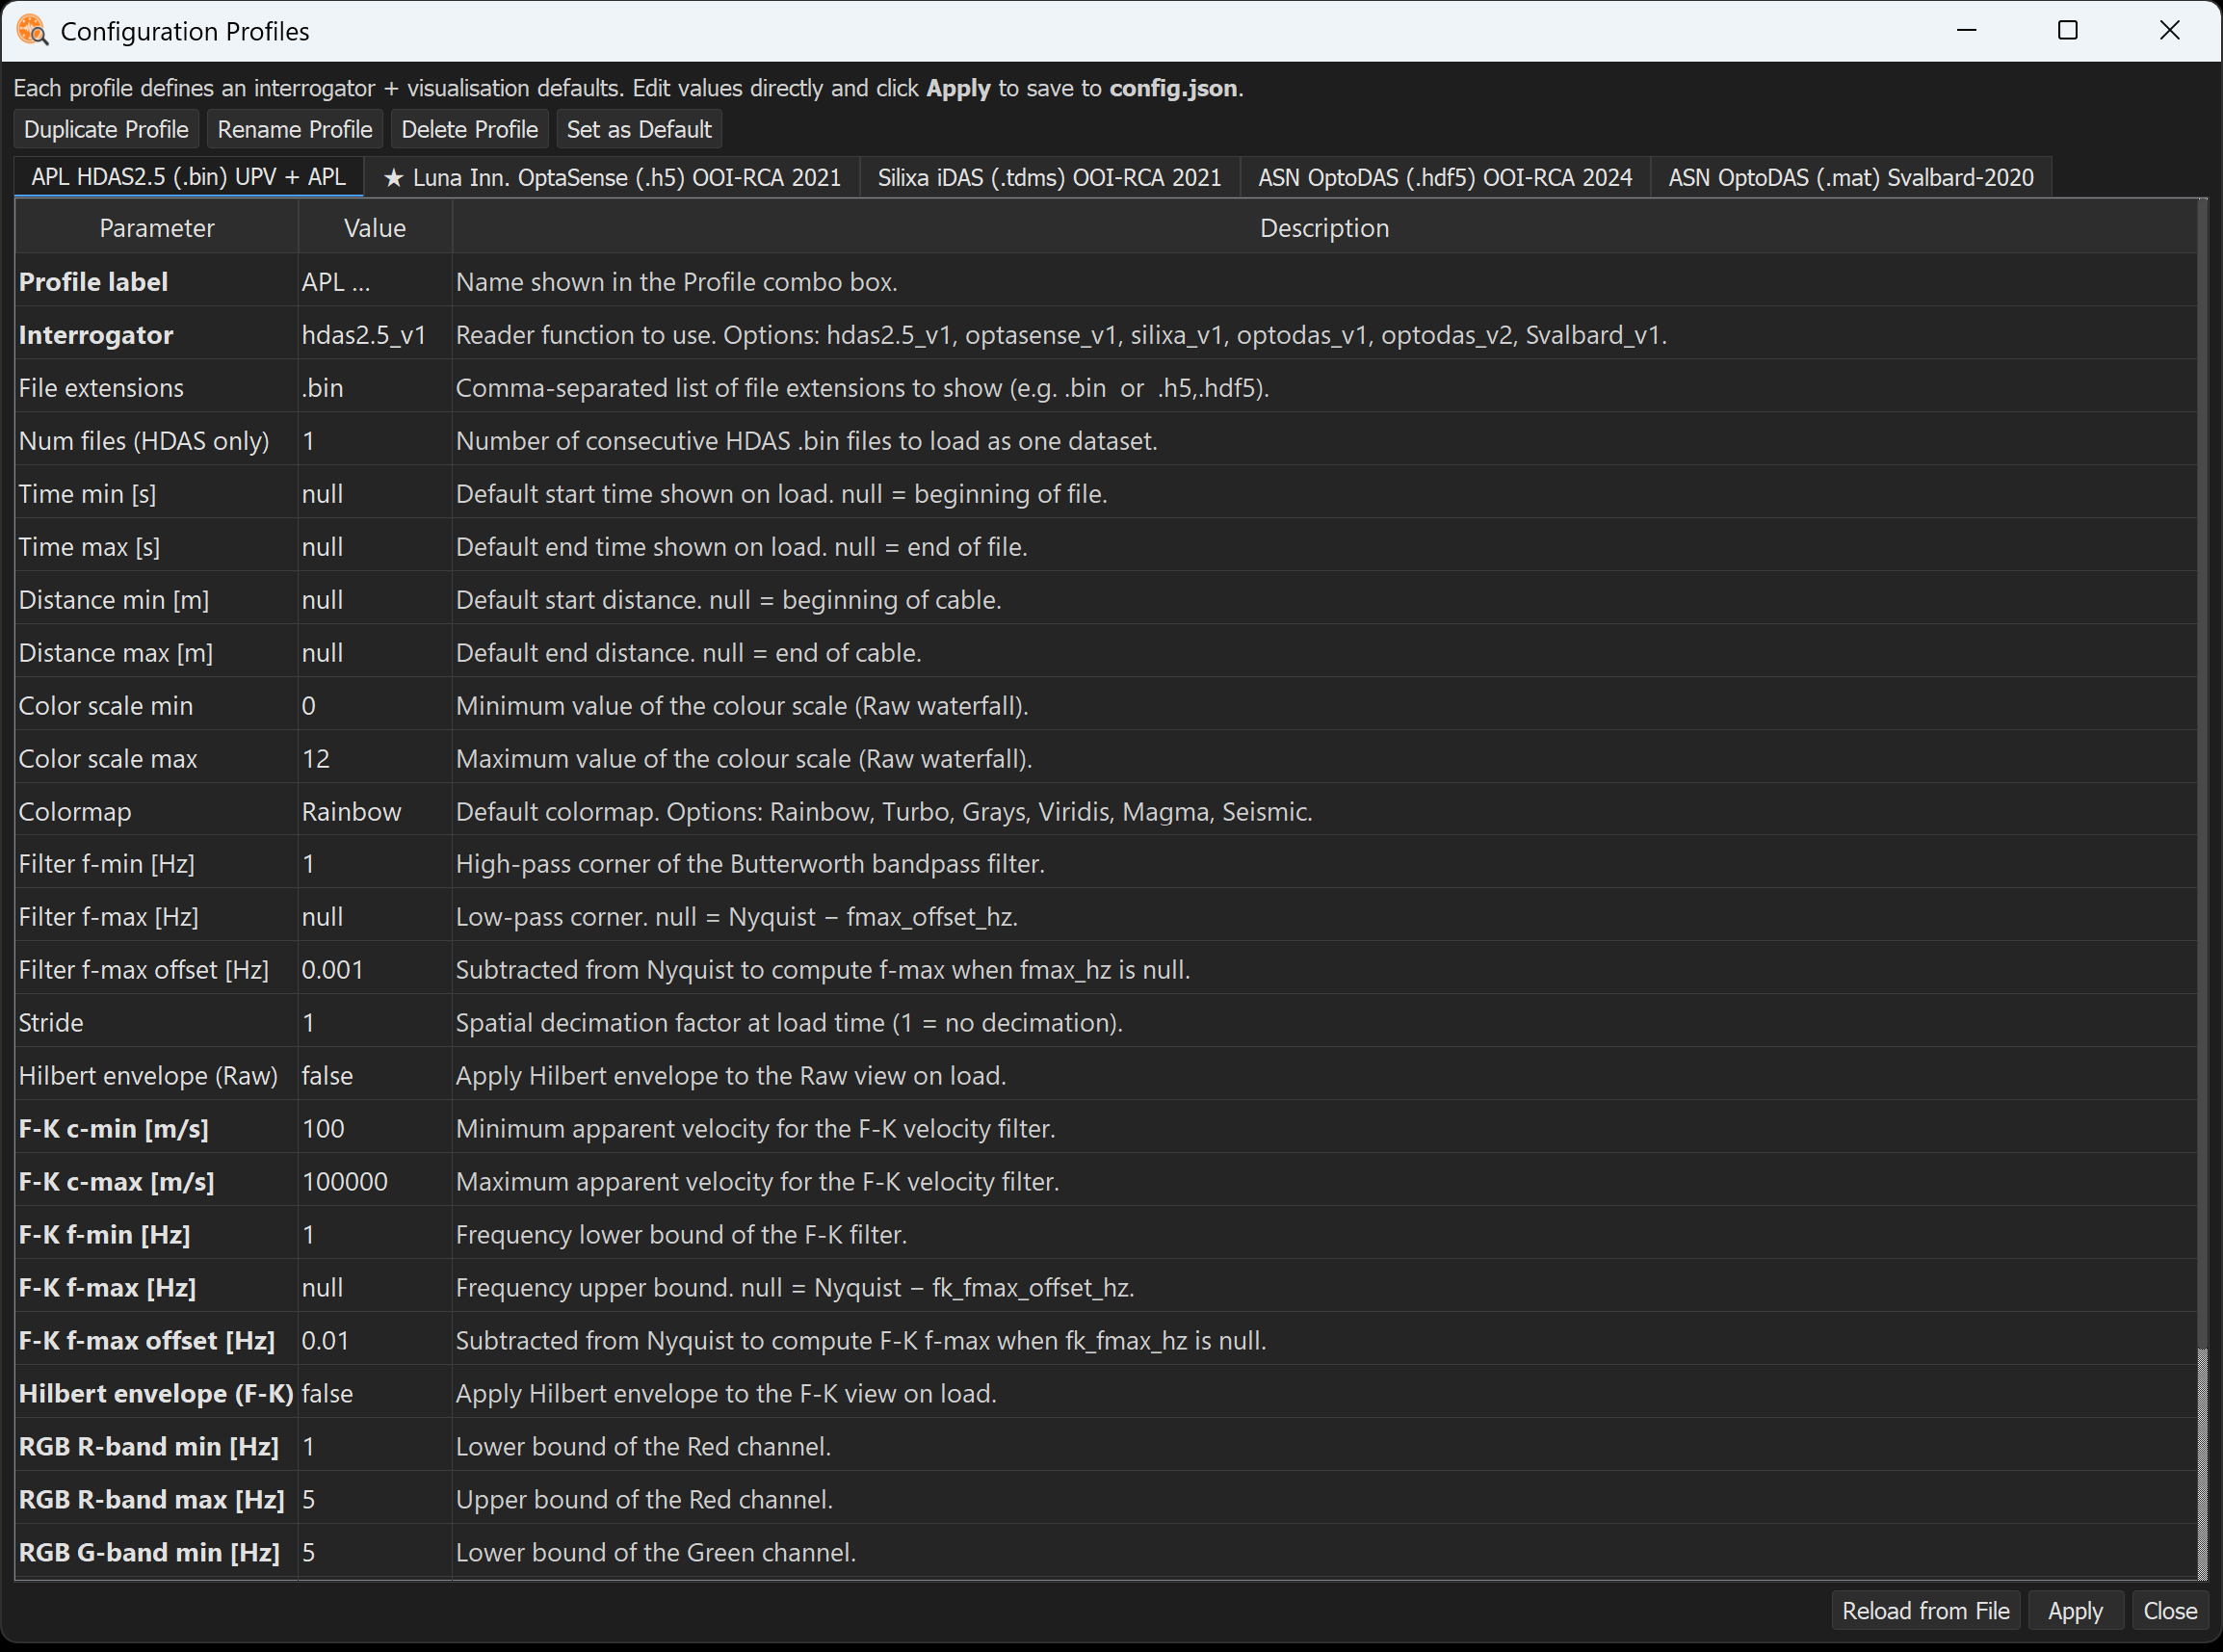The width and height of the screenshot is (2223, 1652).
Task: Edit Colormap value Rainbow
Action: click(x=375, y=812)
